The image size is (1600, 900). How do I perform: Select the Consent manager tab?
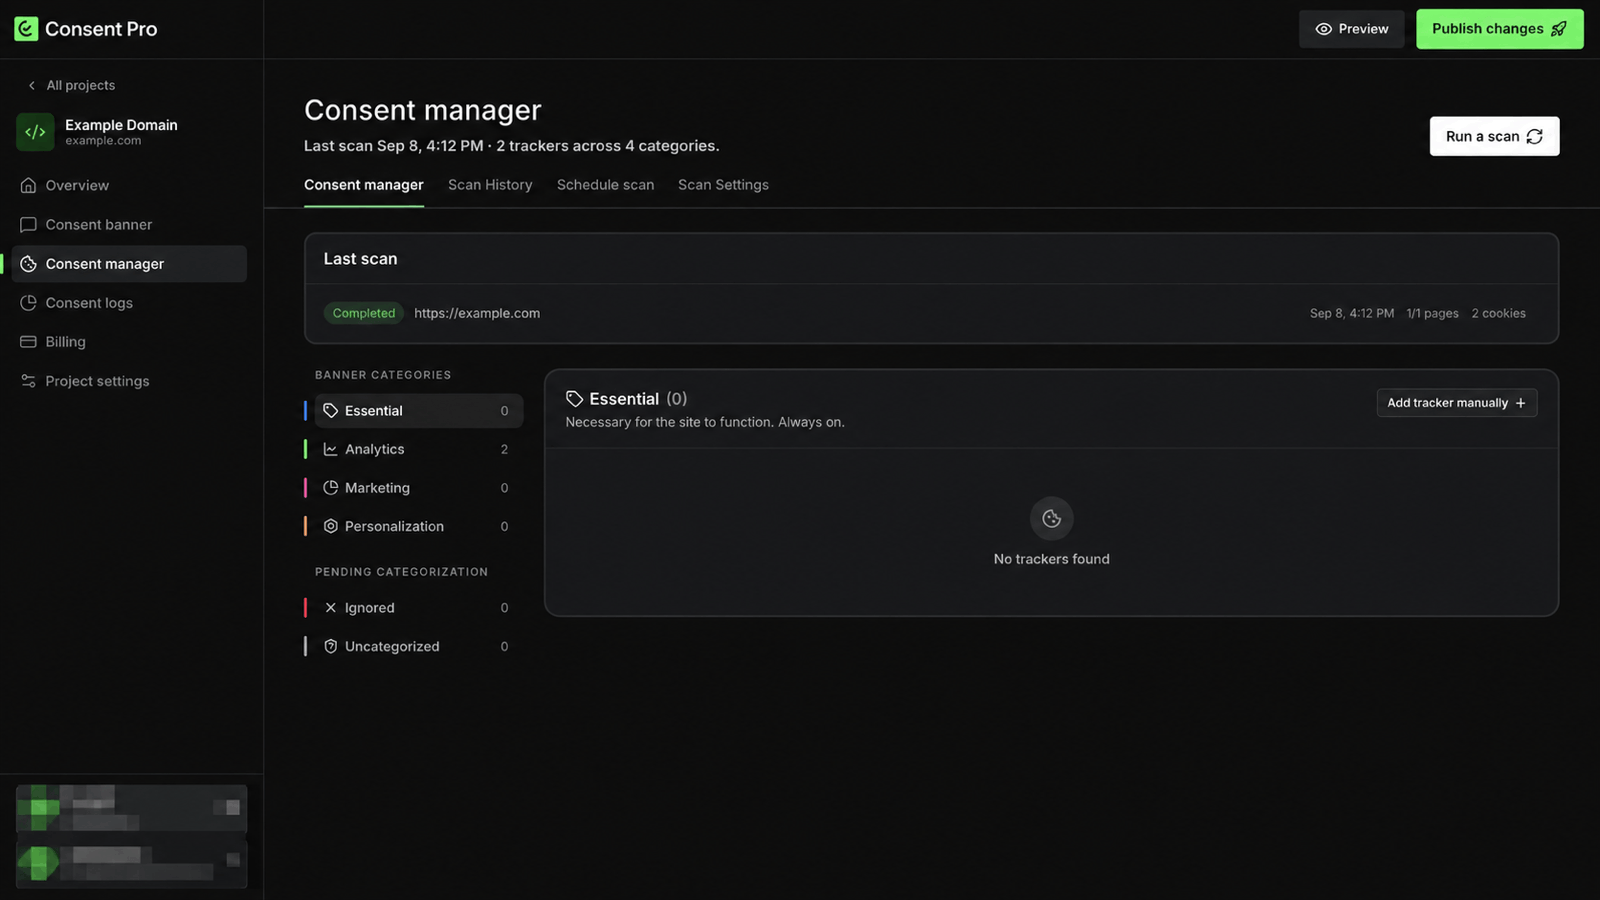pyautogui.click(x=364, y=185)
